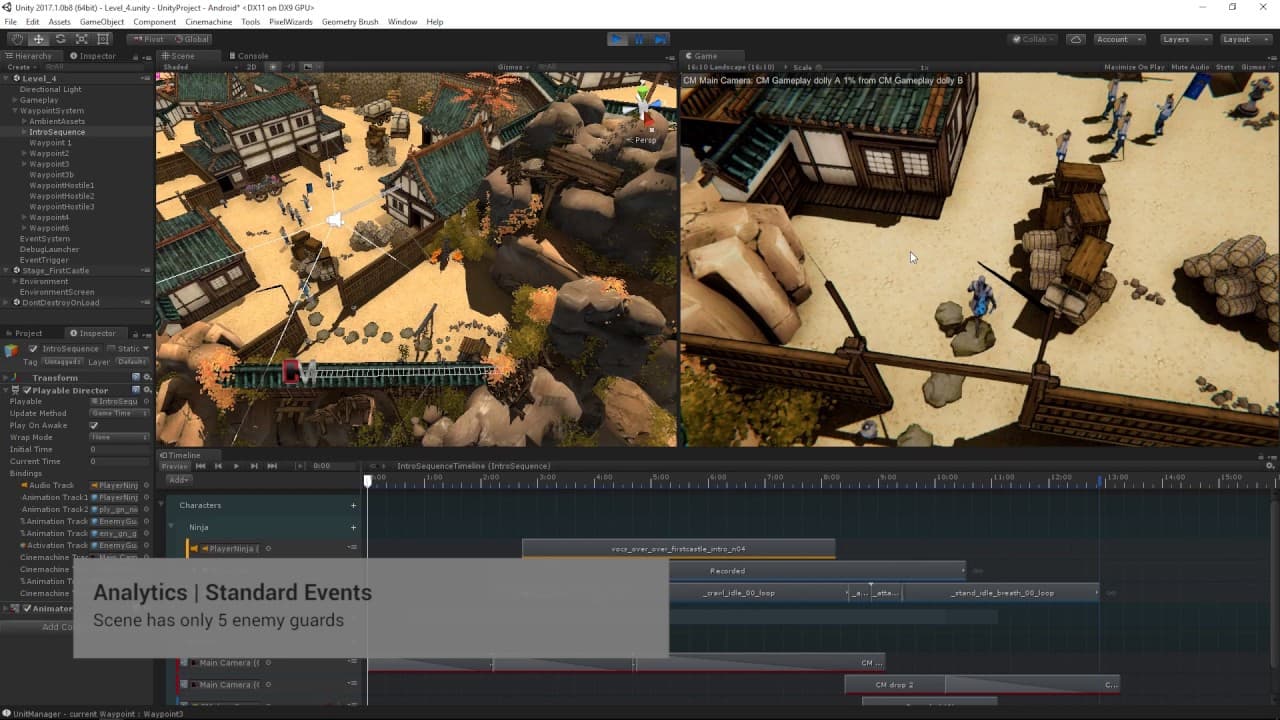1280x720 pixels.
Task: Select the Rect transform tool
Action: (104, 39)
